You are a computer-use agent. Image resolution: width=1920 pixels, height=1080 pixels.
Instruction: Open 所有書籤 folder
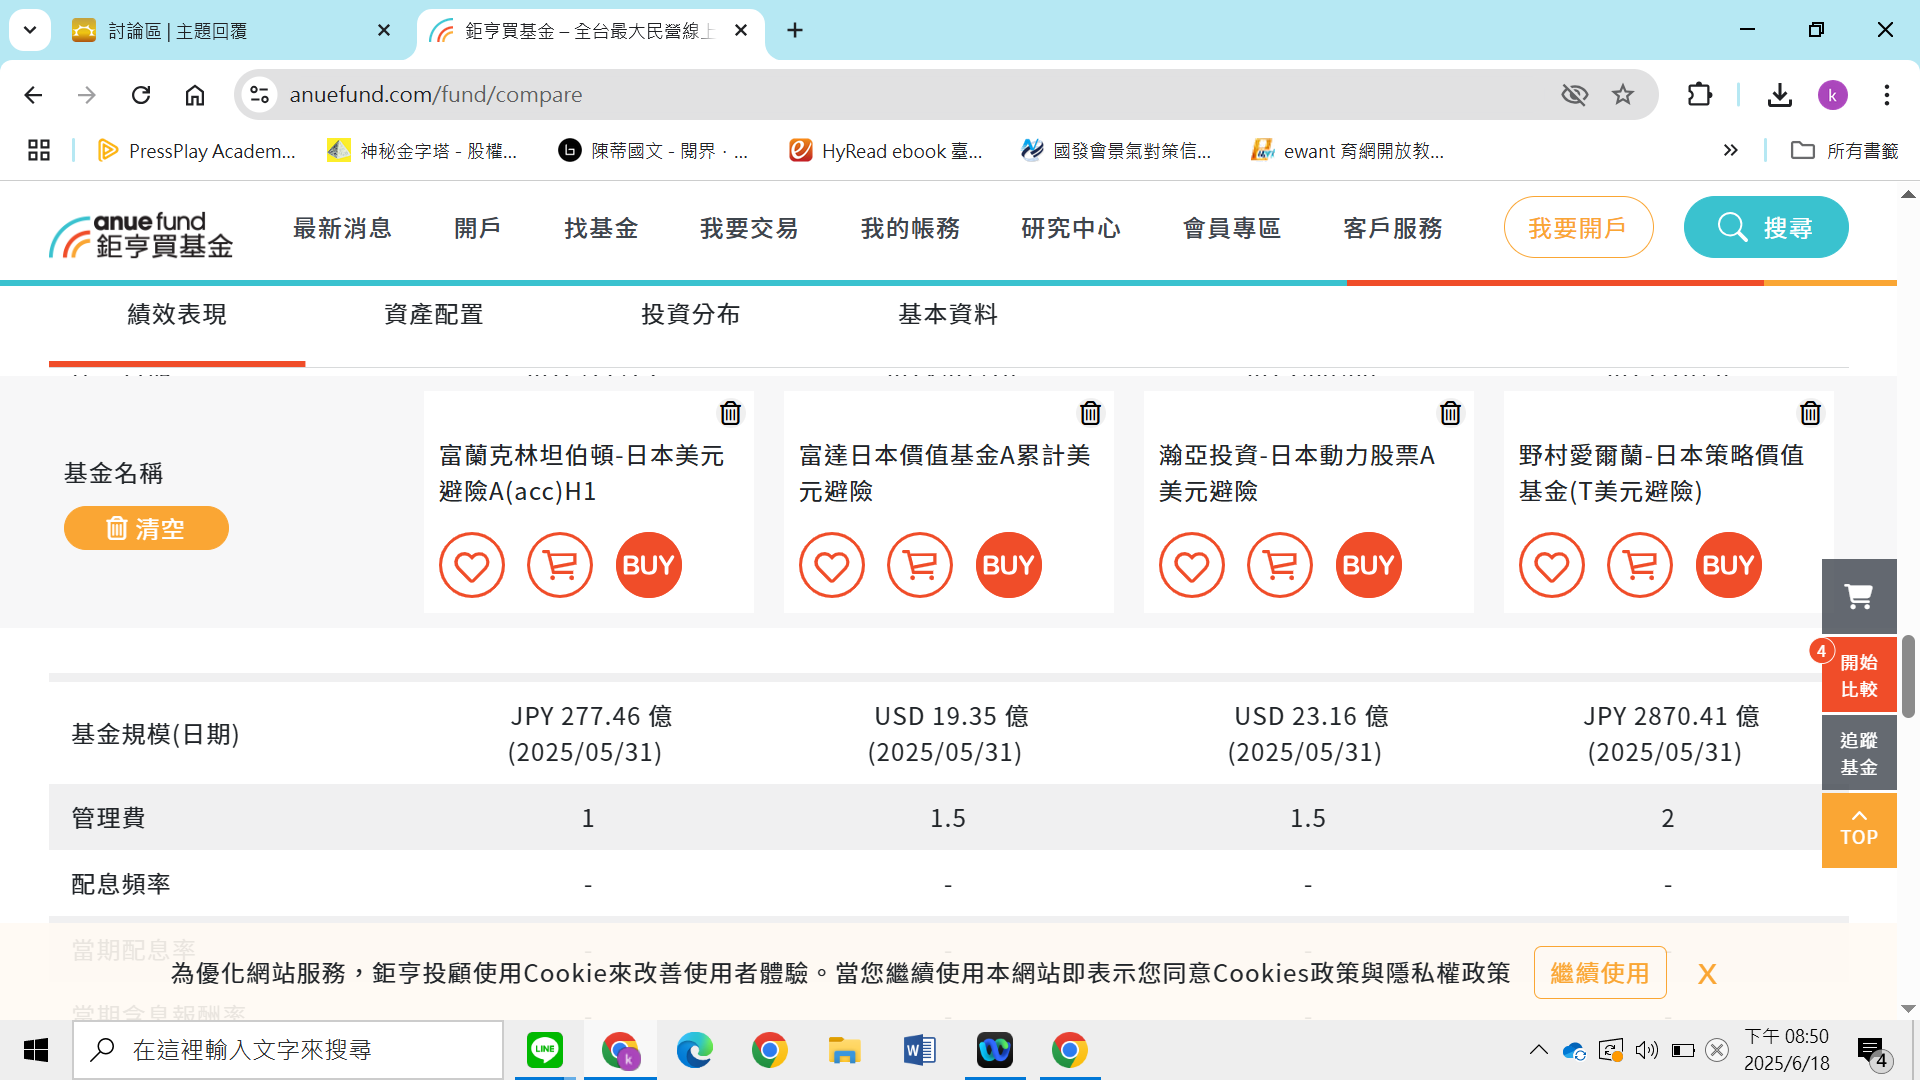pyautogui.click(x=1845, y=151)
